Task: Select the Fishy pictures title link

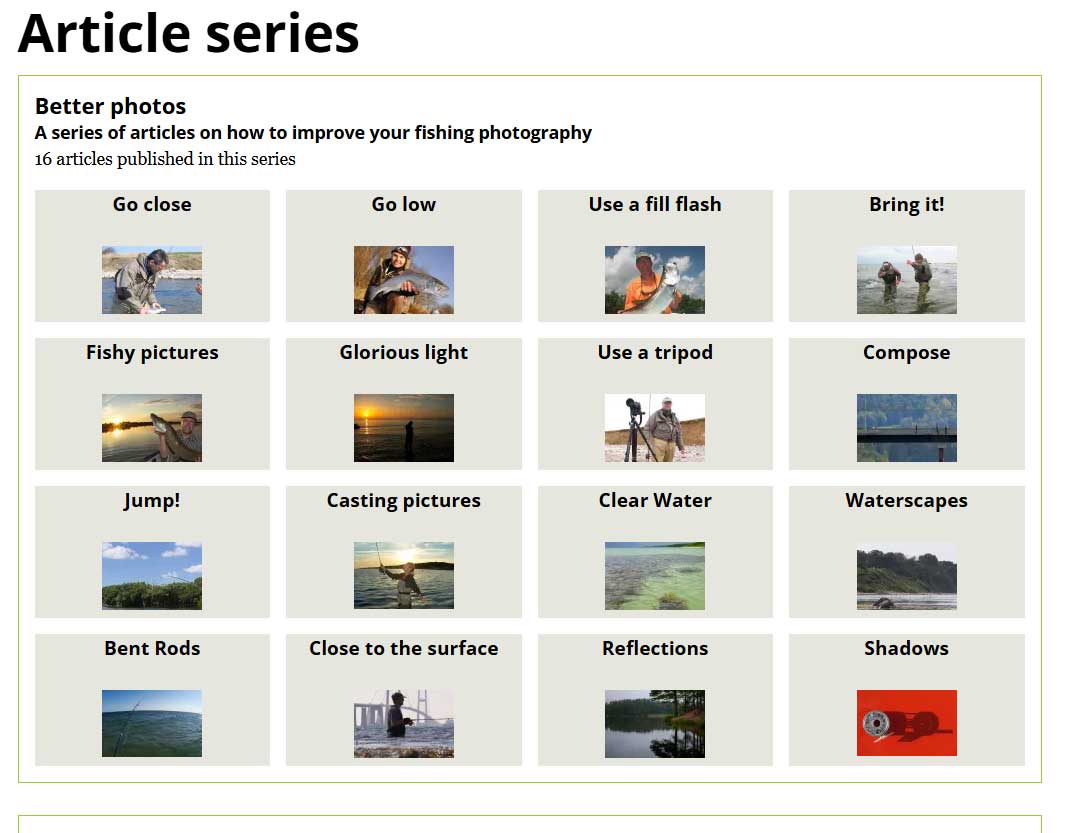Action: click(152, 352)
